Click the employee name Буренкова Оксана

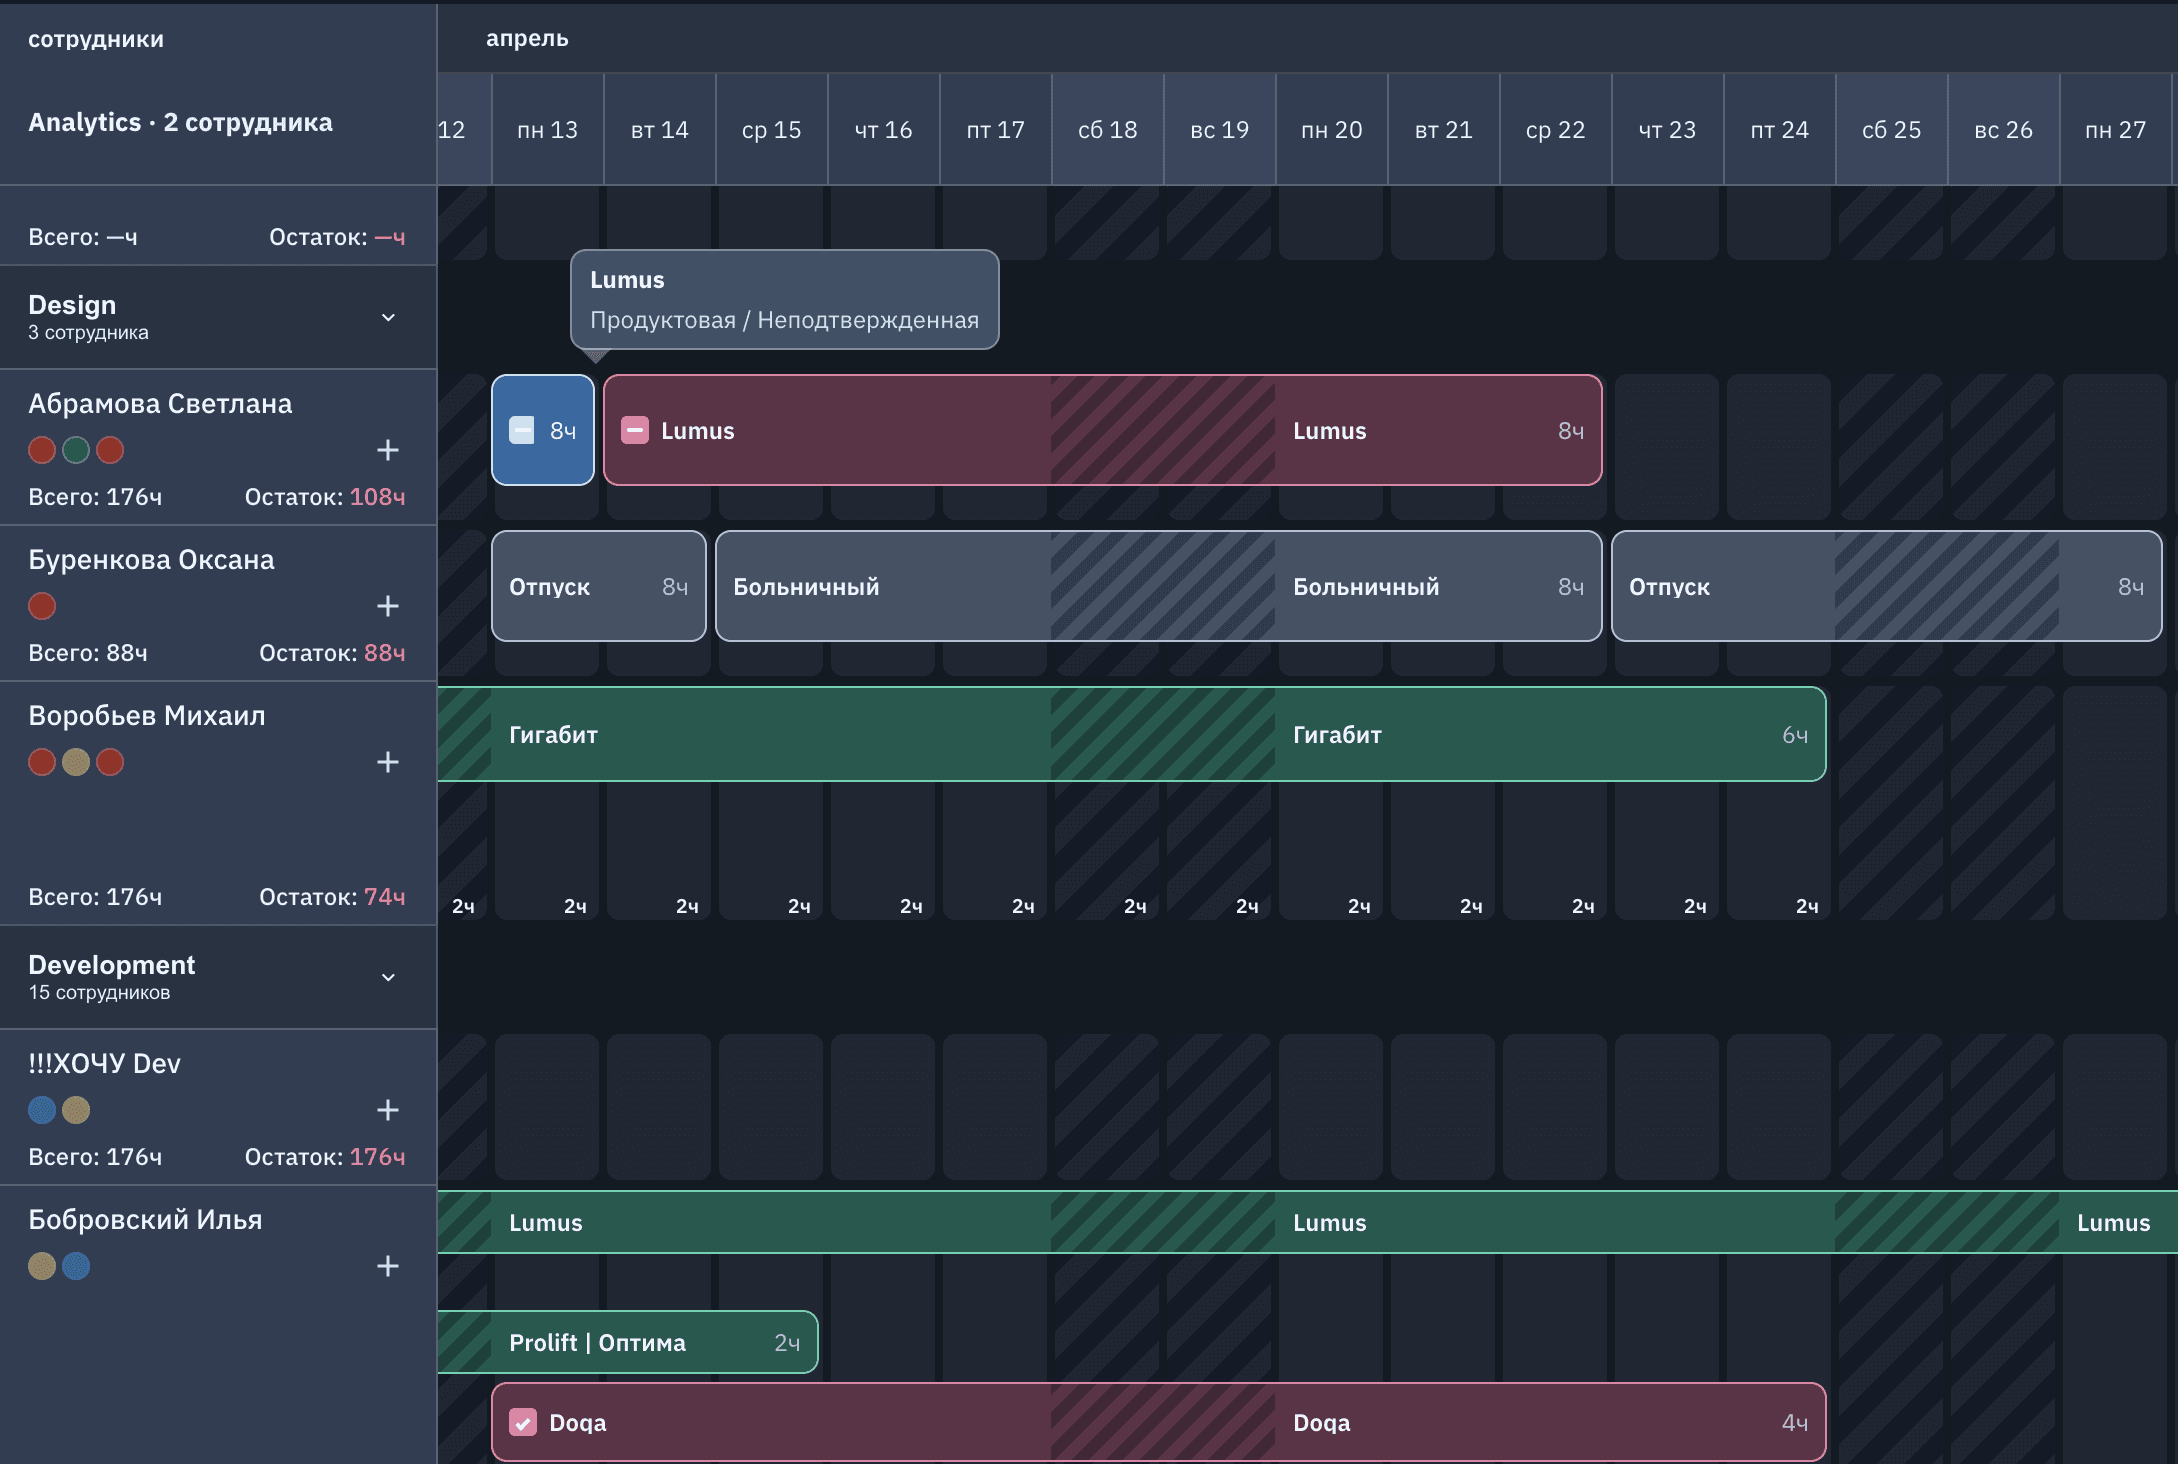(151, 559)
